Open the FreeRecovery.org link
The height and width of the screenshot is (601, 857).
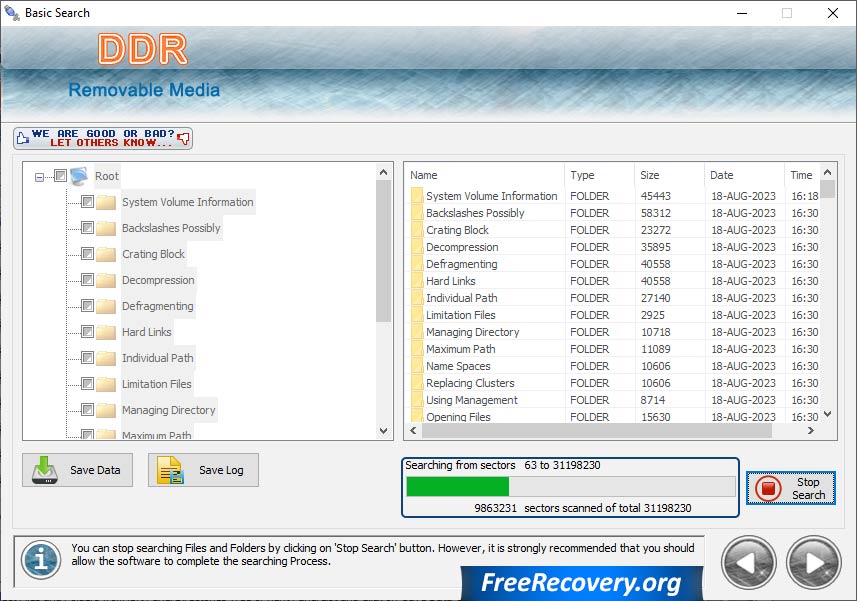582,583
